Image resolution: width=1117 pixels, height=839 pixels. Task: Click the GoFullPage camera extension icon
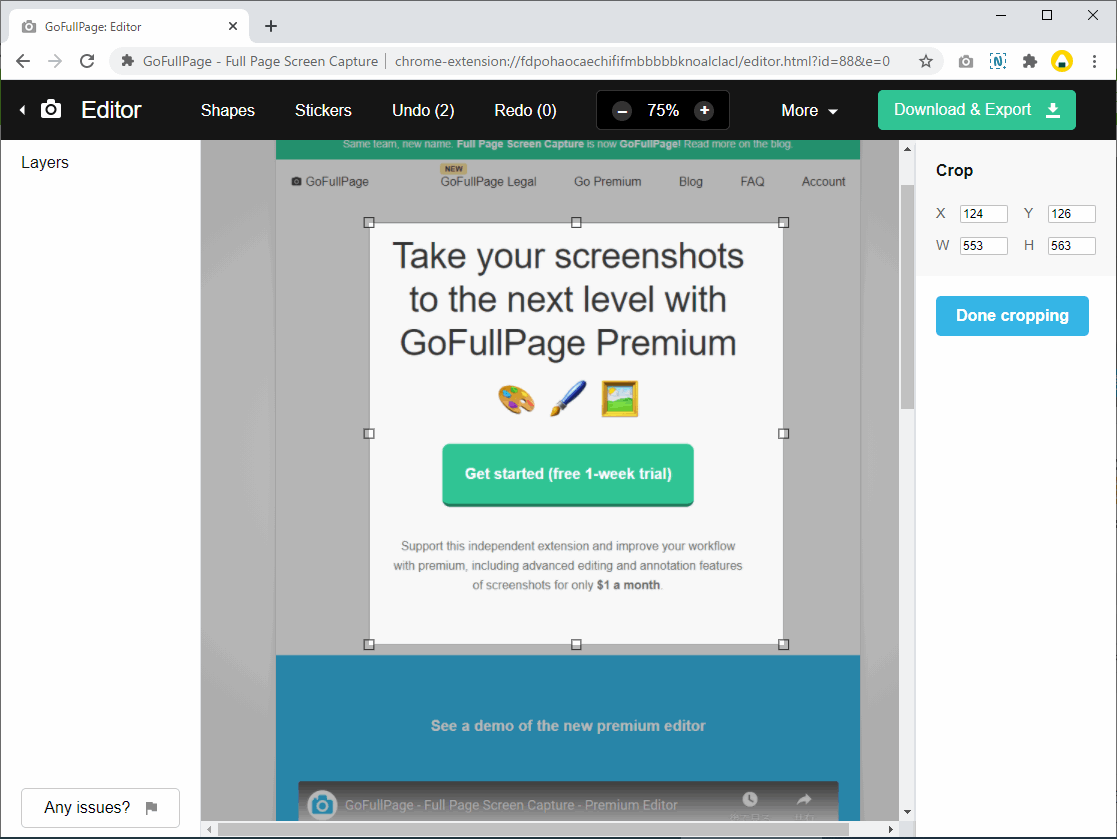(x=965, y=62)
